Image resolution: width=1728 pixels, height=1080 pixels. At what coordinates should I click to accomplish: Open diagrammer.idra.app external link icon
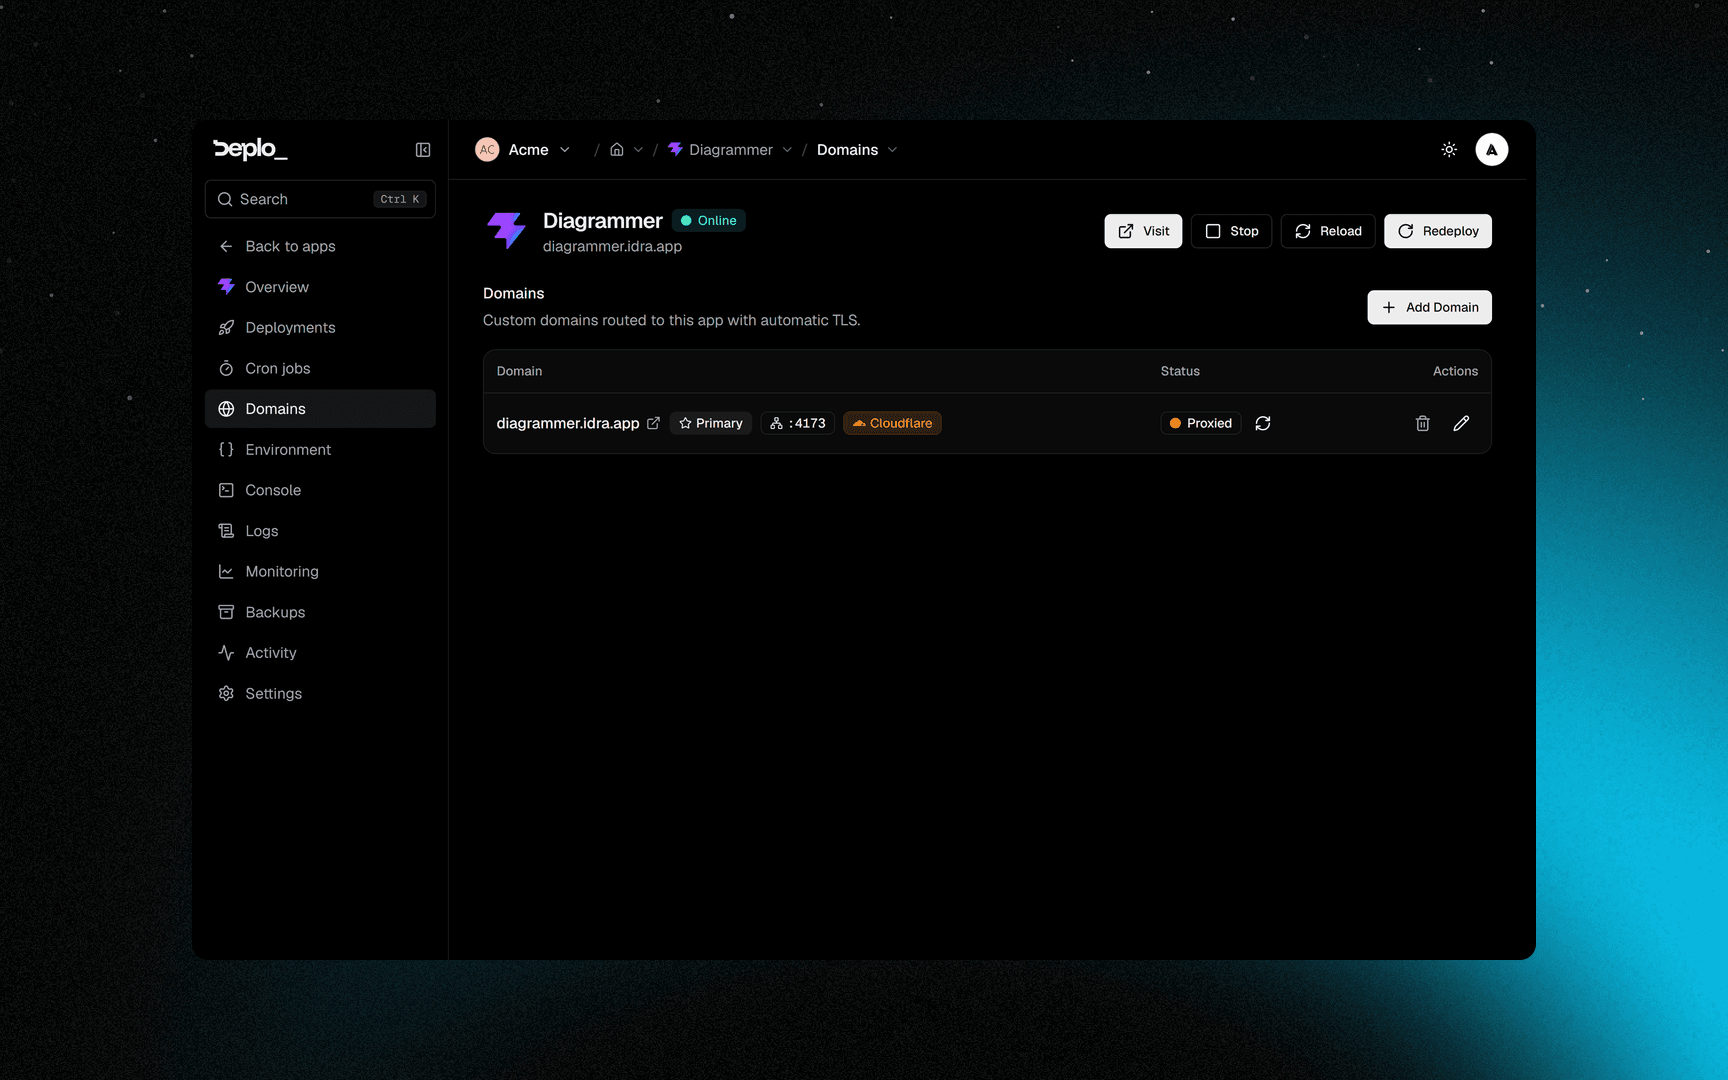pyautogui.click(x=653, y=423)
